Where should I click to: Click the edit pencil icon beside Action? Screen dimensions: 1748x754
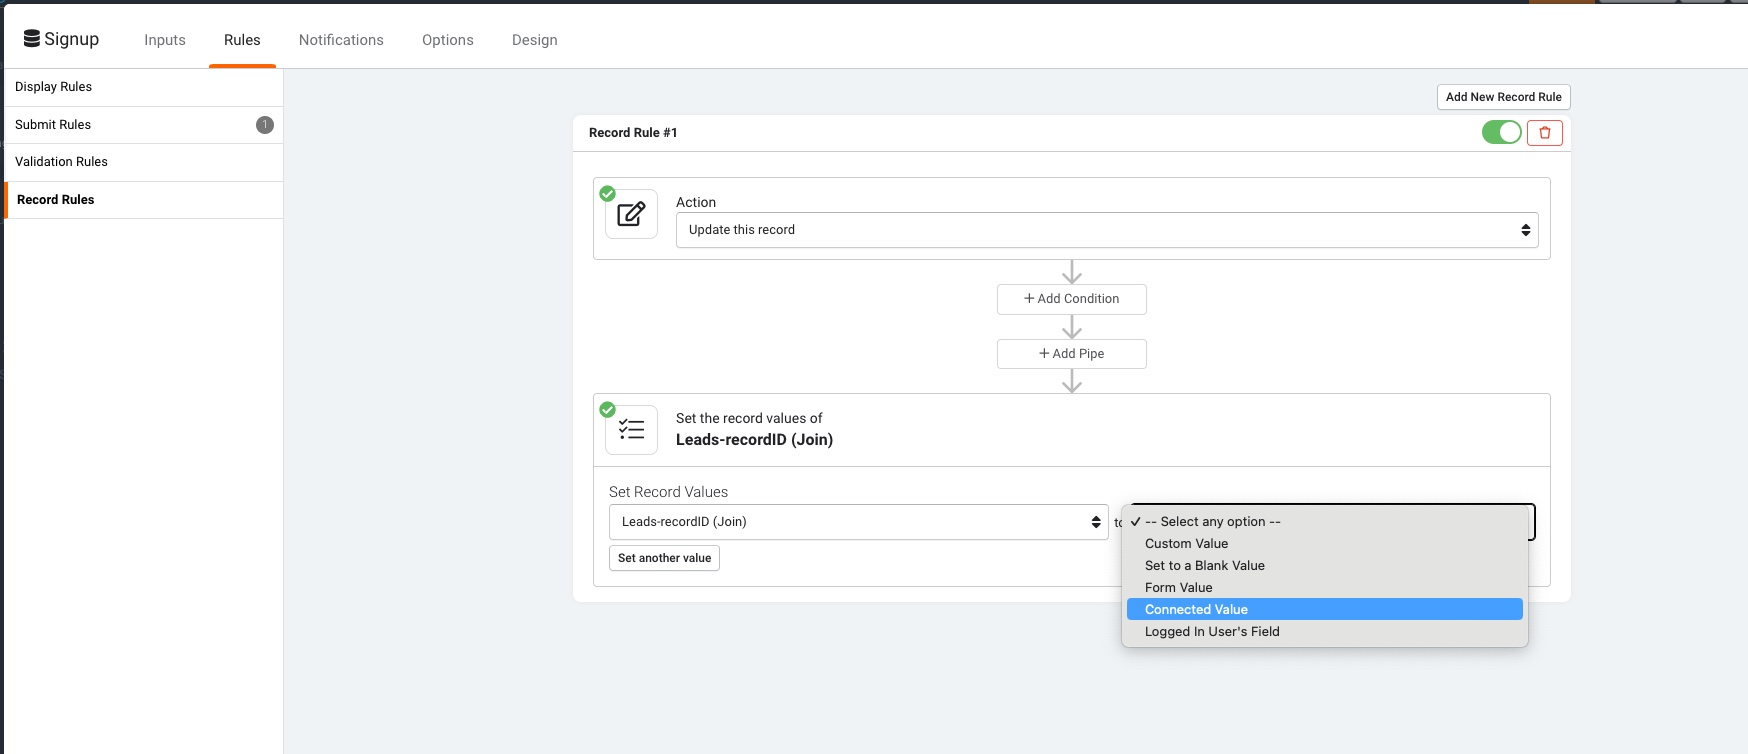[631, 214]
